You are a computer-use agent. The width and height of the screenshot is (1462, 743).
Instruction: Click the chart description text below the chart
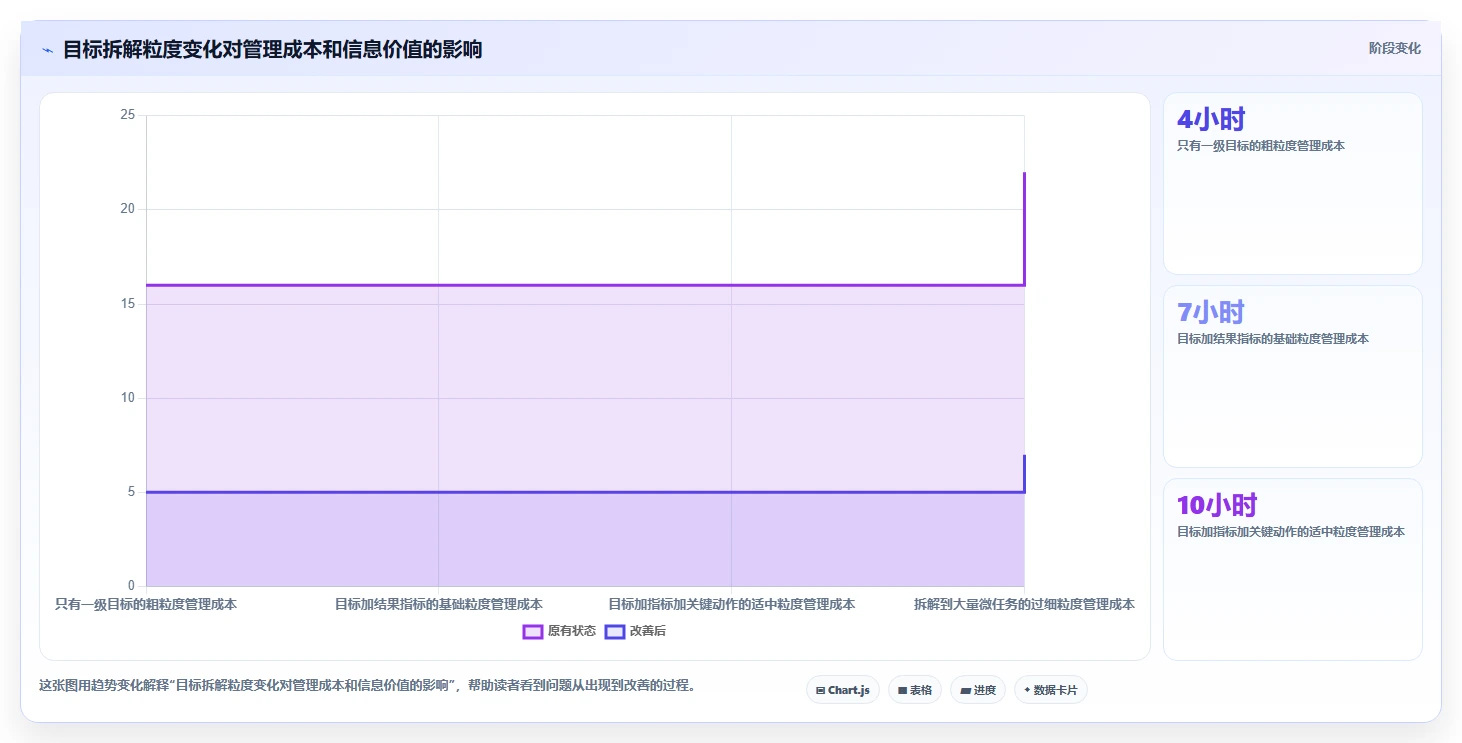pyautogui.click(x=367, y=686)
